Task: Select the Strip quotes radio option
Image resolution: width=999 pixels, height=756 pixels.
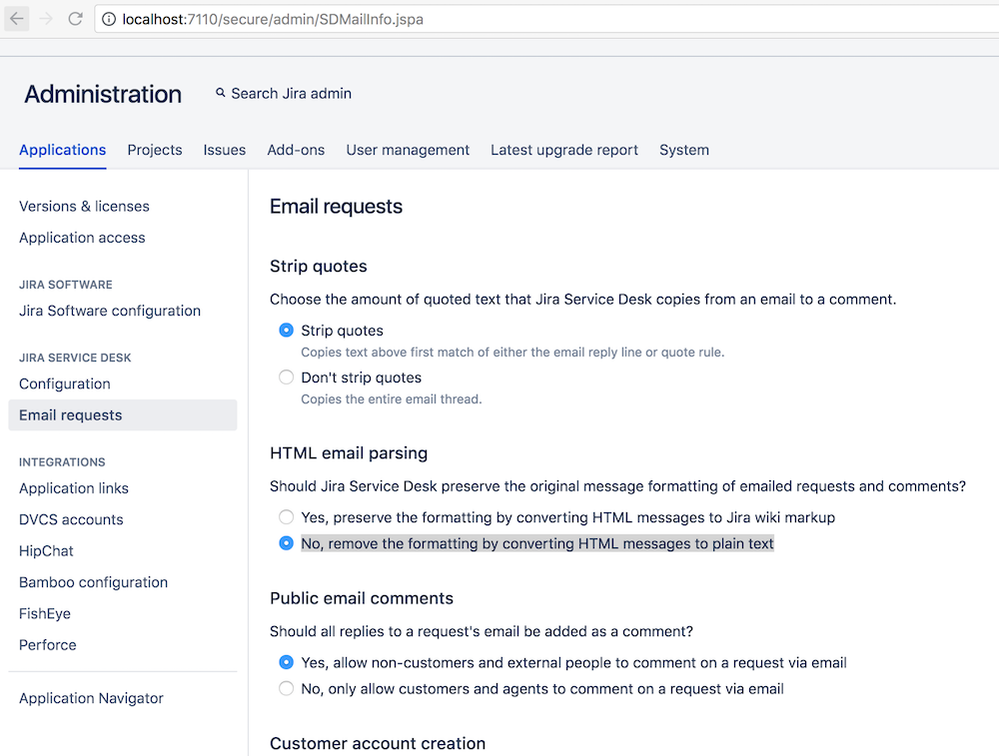Action: click(286, 330)
